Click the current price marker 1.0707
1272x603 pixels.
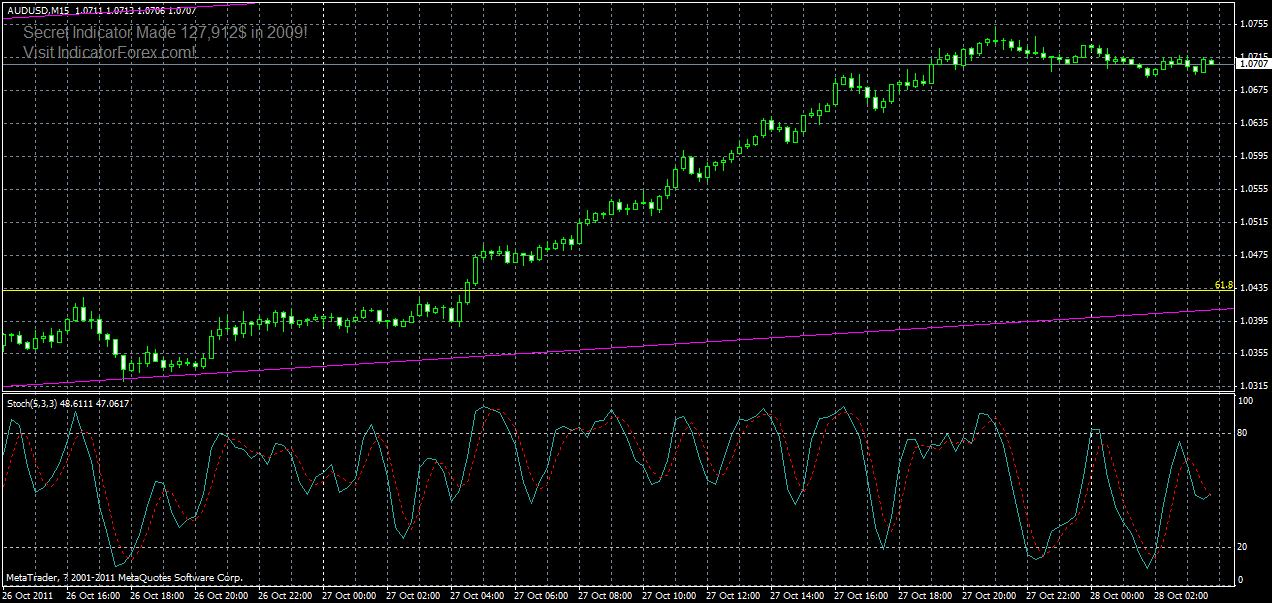(x=1251, y=63)
